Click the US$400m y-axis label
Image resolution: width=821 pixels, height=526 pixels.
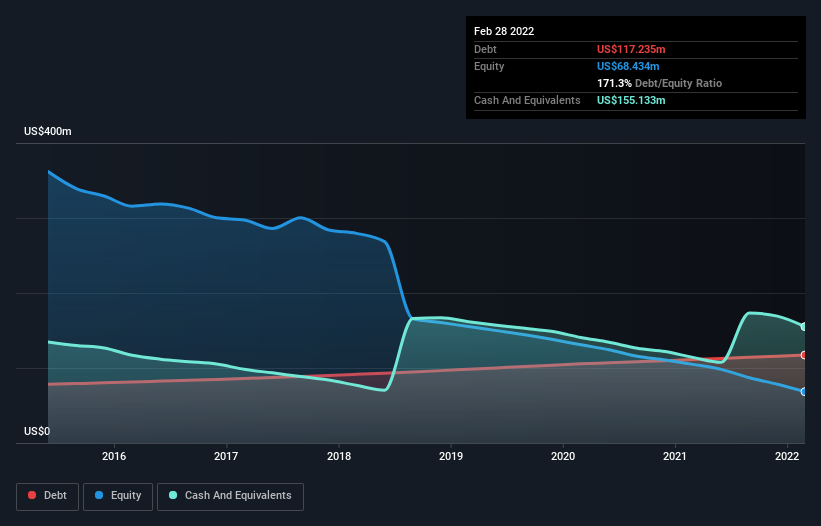[x=48, y=131]
